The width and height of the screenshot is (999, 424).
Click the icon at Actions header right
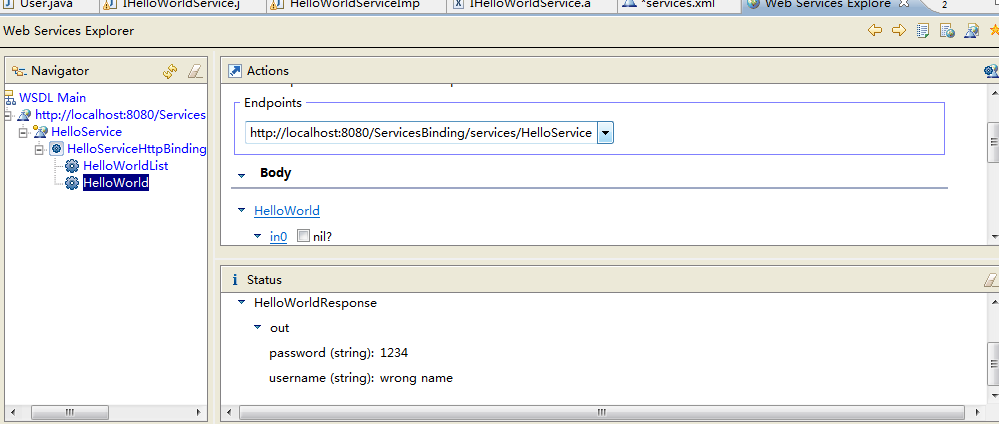pyautogui.click(x=991, y=71)
